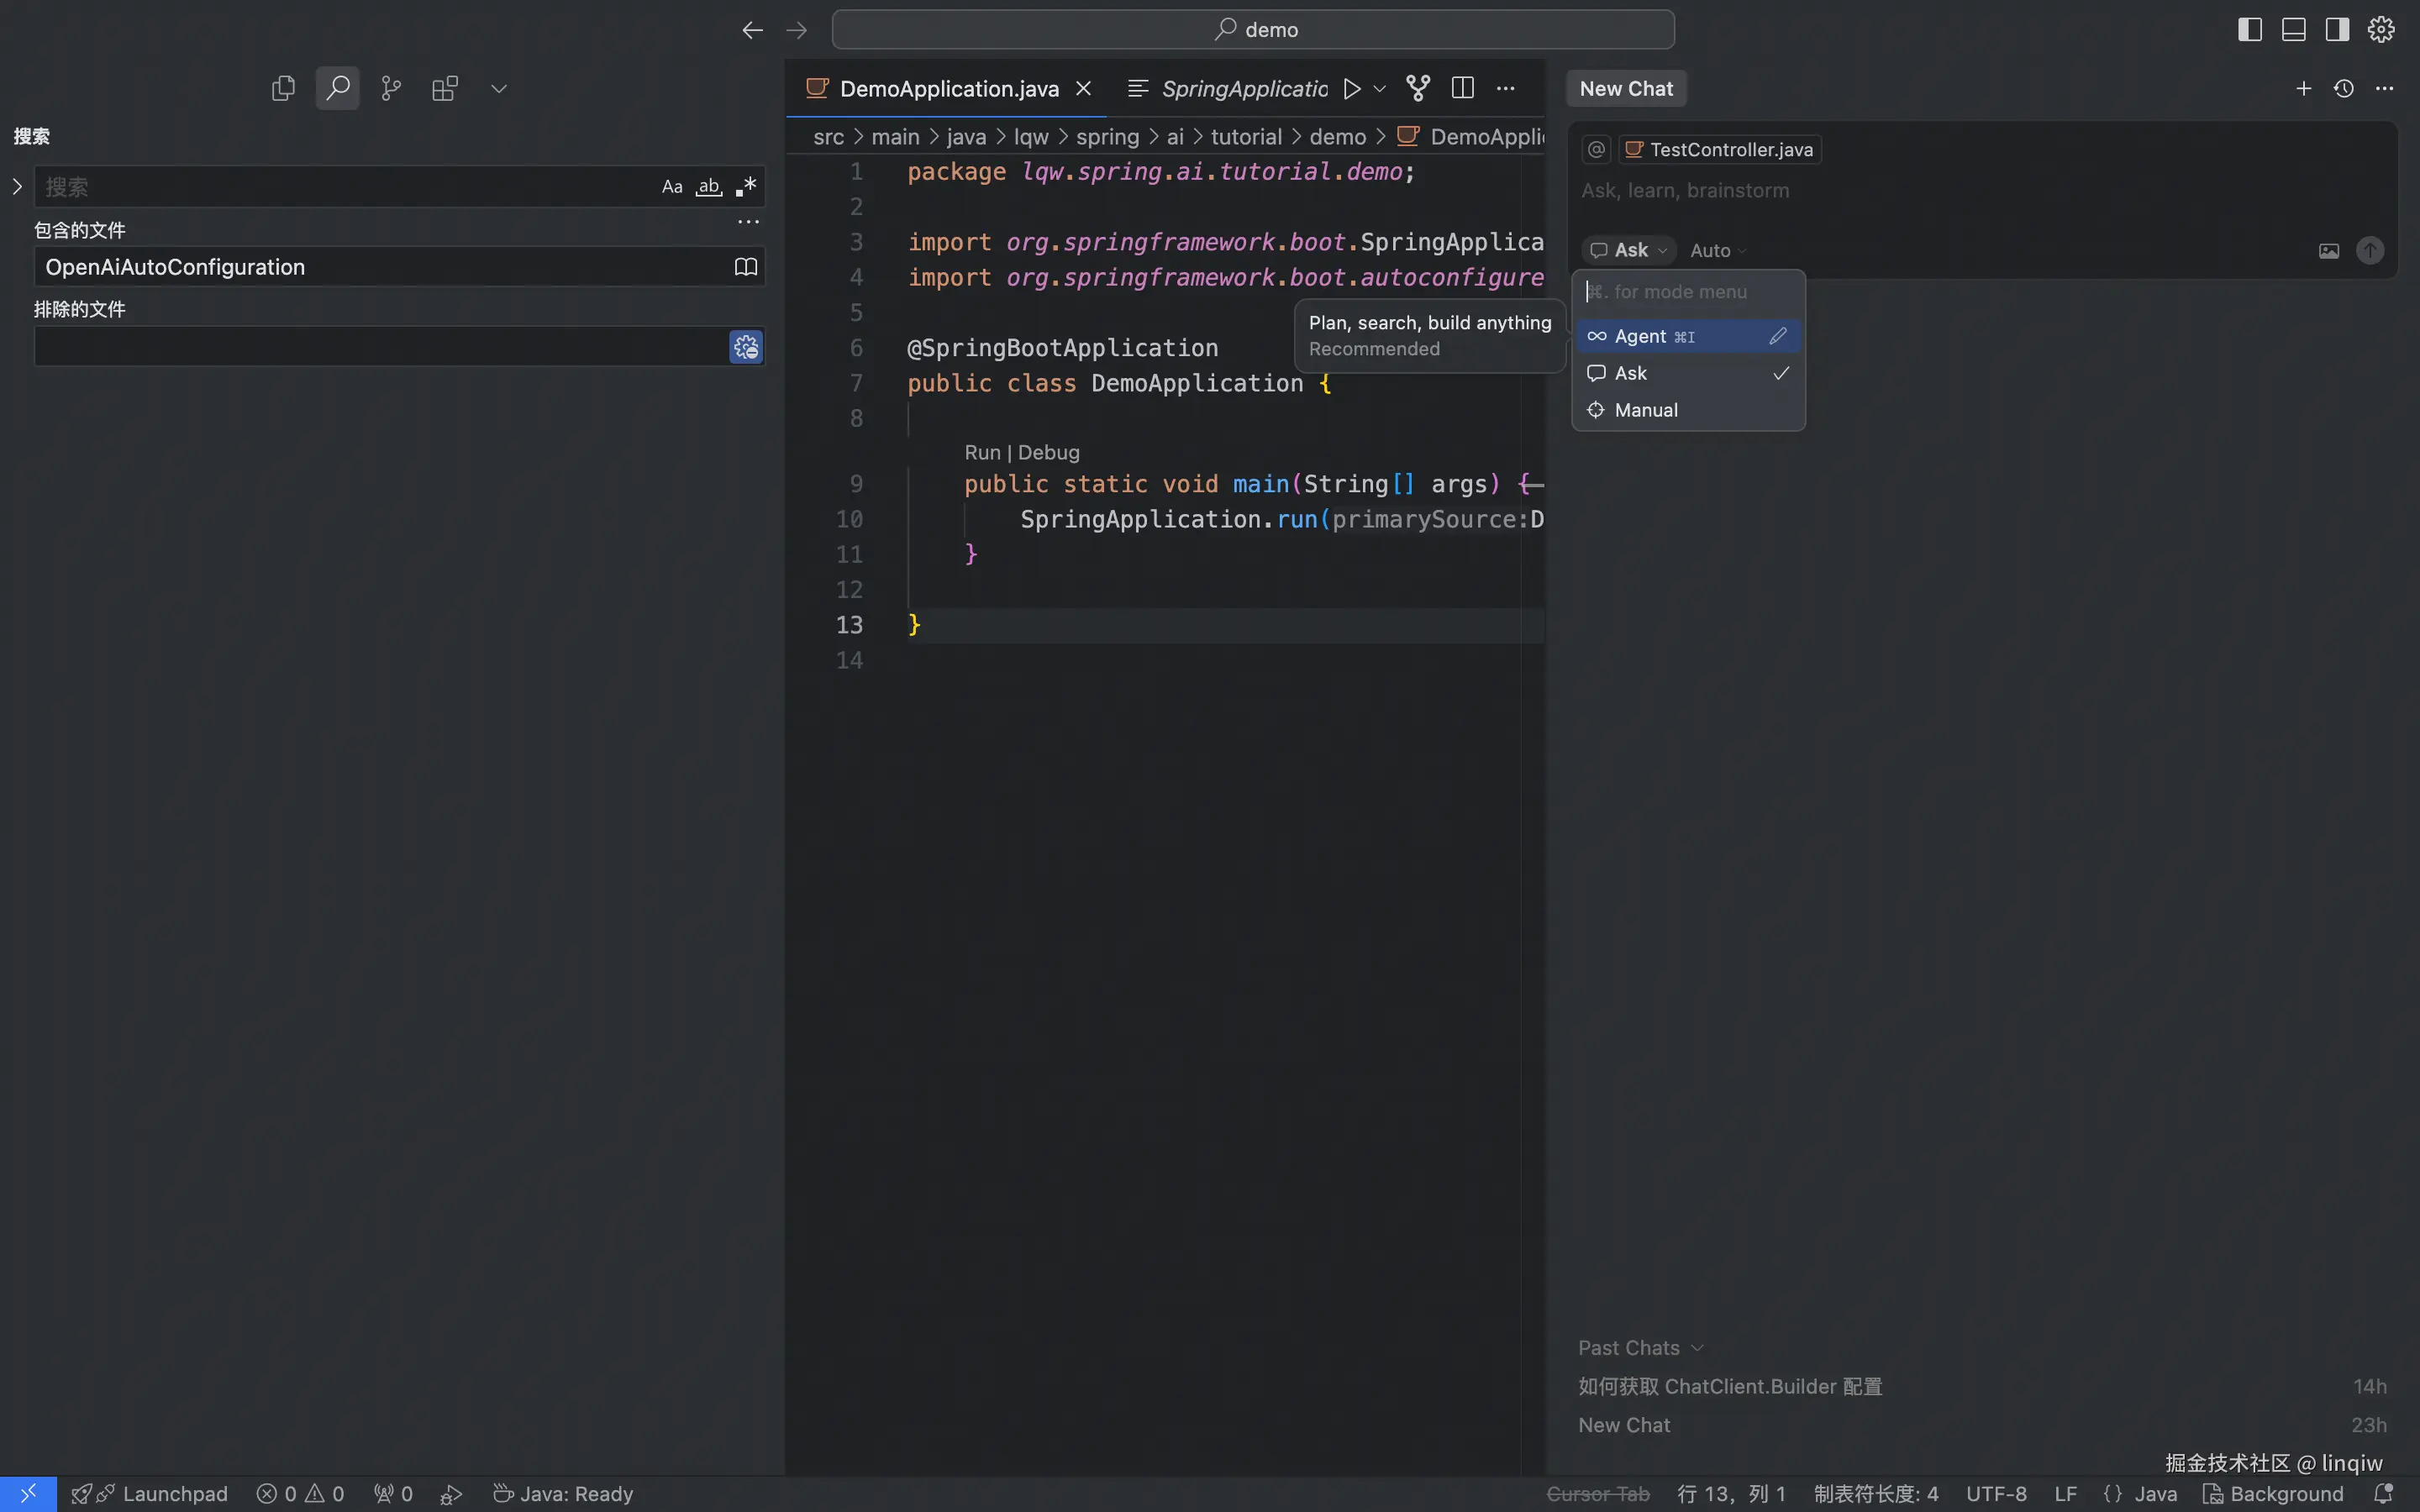Open the Explorer files icon
The image size is (2420, 1512).
pos(283,88)
